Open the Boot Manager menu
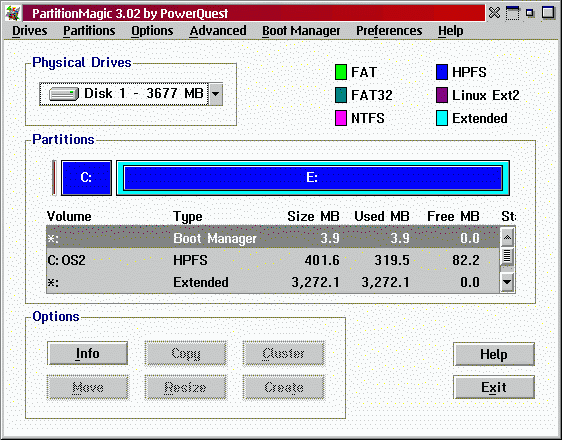The width and height of the screenshot is (562, 440). 301,31
